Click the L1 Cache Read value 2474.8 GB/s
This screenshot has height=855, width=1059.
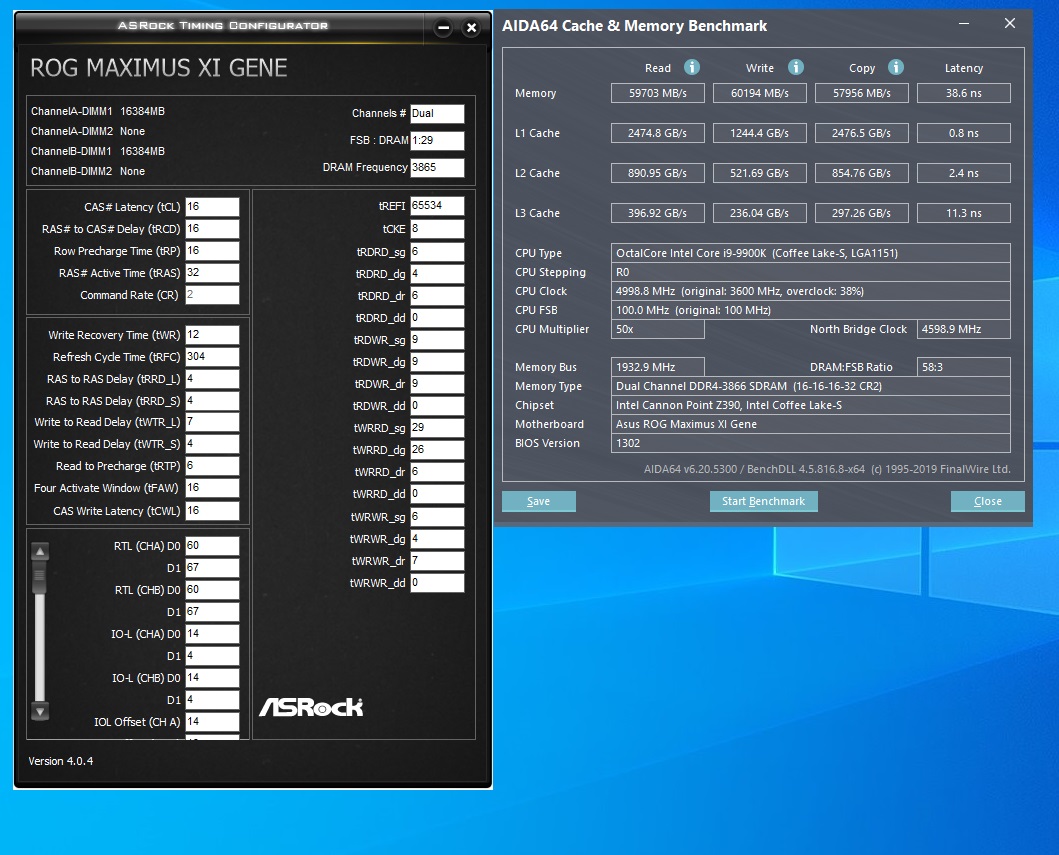[658, 133]
